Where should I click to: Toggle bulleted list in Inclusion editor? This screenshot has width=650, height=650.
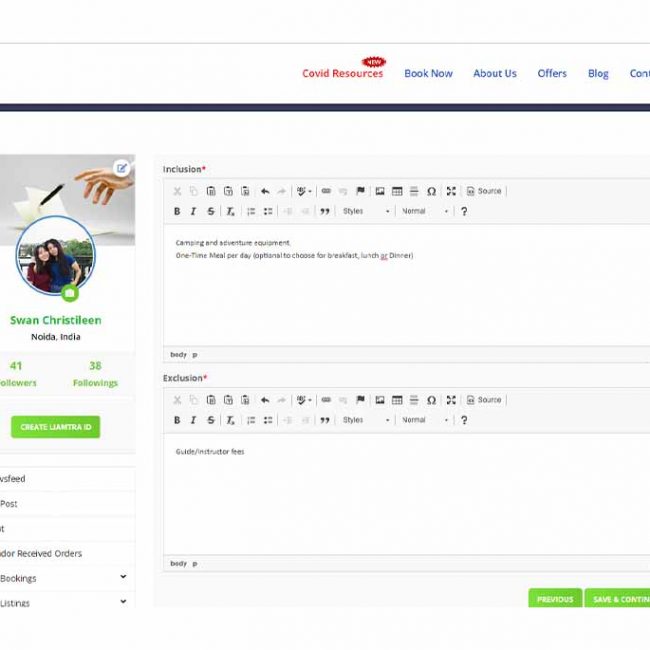pos(268,211)
